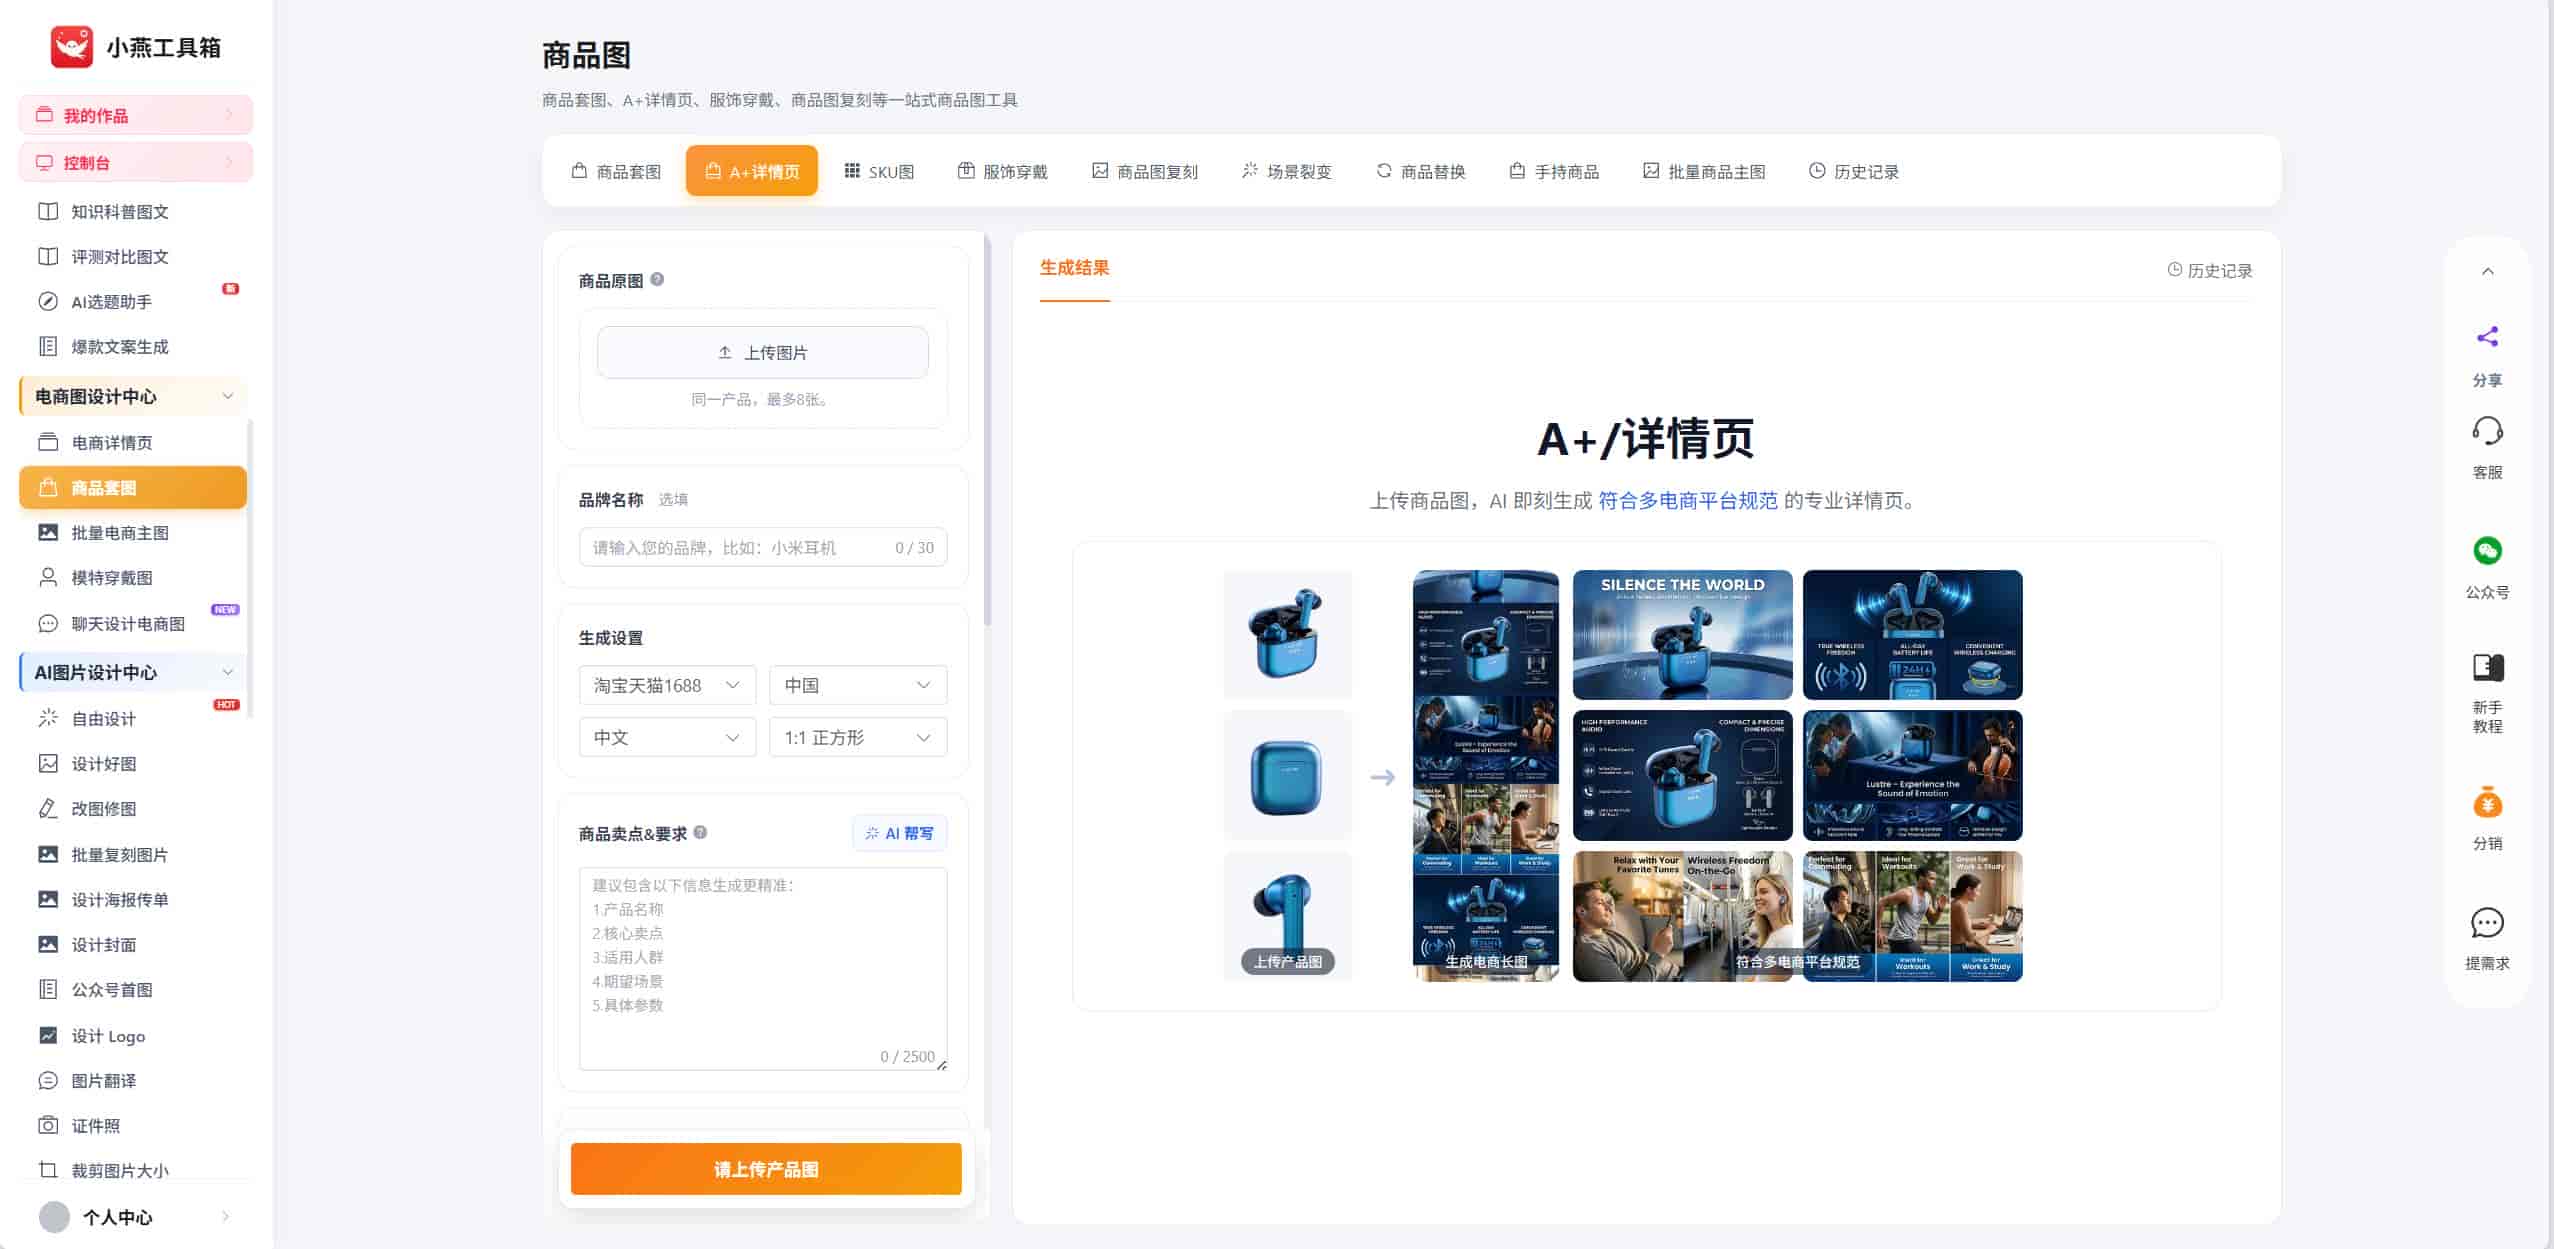The height and width of the screenshot is (1249, 2554).
Task: Open the 中国 country dropdown
Action: [858, 685]
